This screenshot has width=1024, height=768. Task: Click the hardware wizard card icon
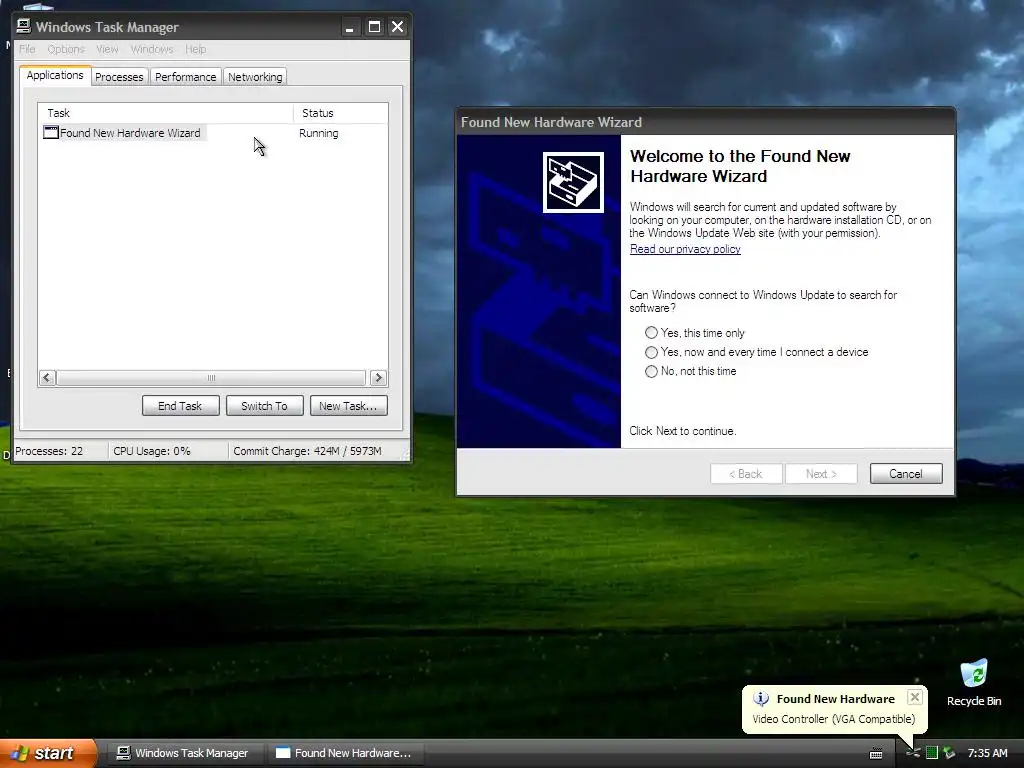(573, 182)
